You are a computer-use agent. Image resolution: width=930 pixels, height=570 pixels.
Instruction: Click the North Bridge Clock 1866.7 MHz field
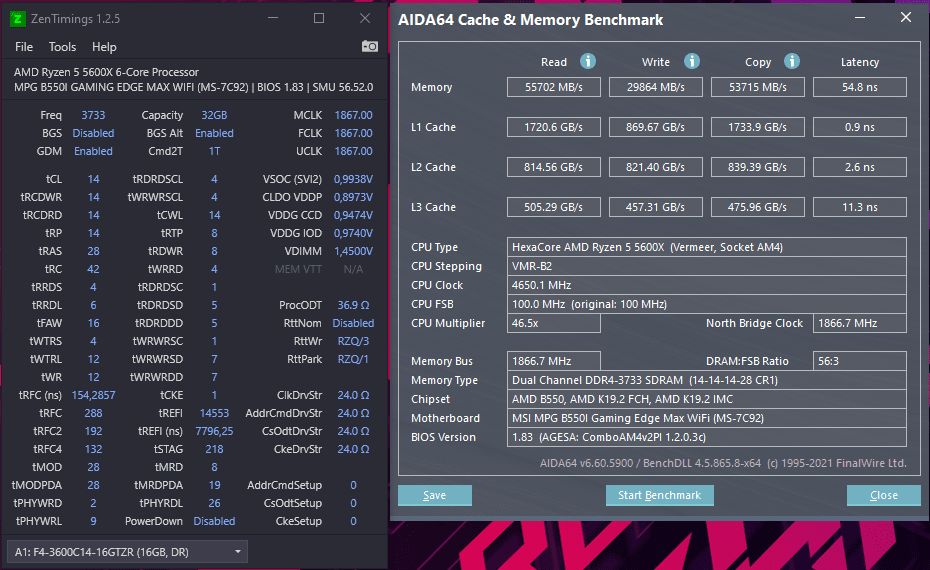pyautogui.click(x=859, y=323)
